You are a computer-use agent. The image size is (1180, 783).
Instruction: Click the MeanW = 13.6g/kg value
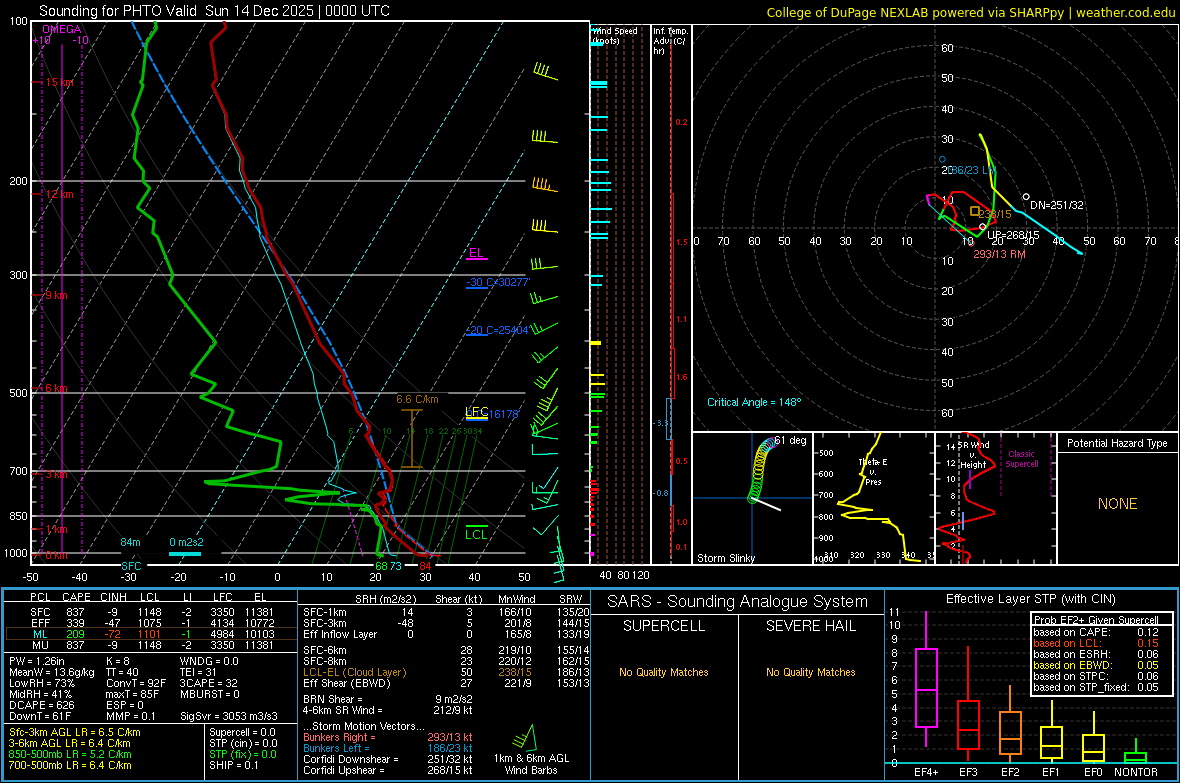coord(51,672)
